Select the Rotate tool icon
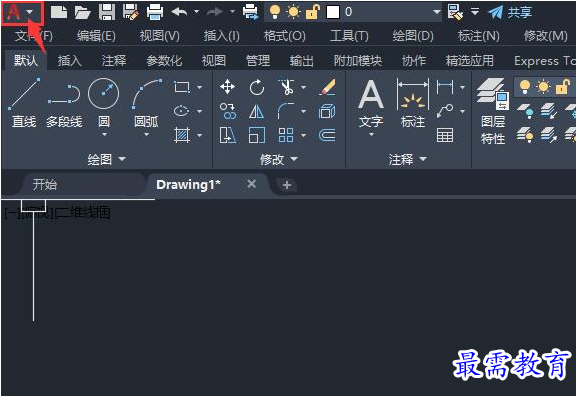Image resolution: width=577 pixels, height=396 pixels. [256, 87]
